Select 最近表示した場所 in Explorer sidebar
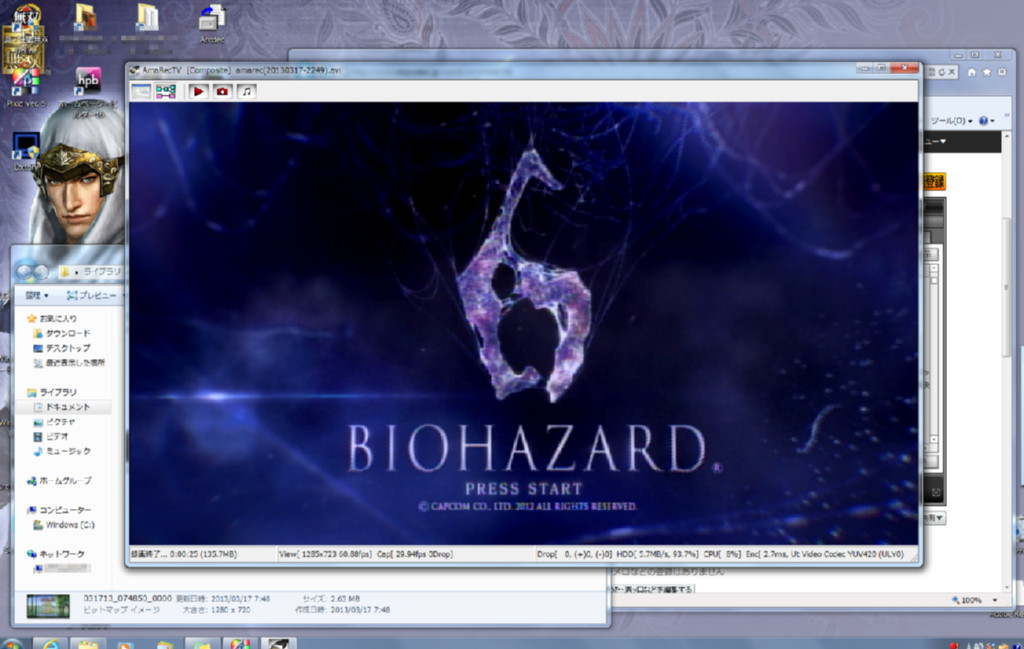The height and width of the screenshot is (649, 1024). click(69, 363)
